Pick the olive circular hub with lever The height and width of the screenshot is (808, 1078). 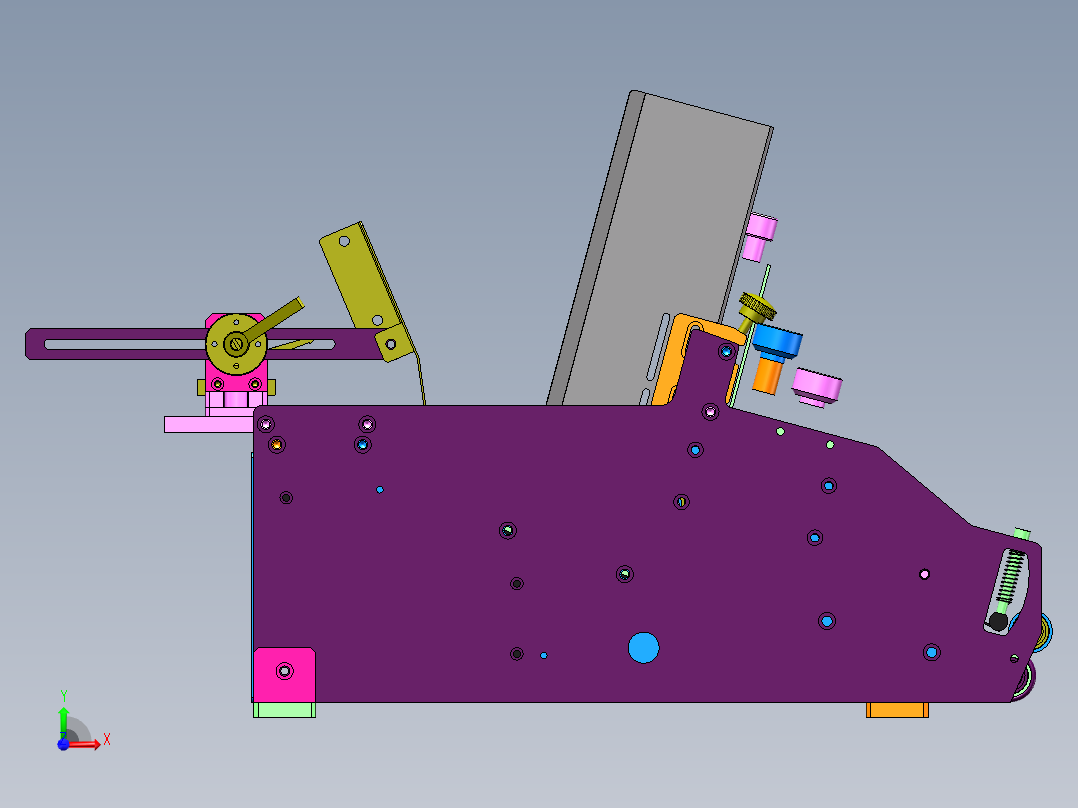click(x=235, y=343)
